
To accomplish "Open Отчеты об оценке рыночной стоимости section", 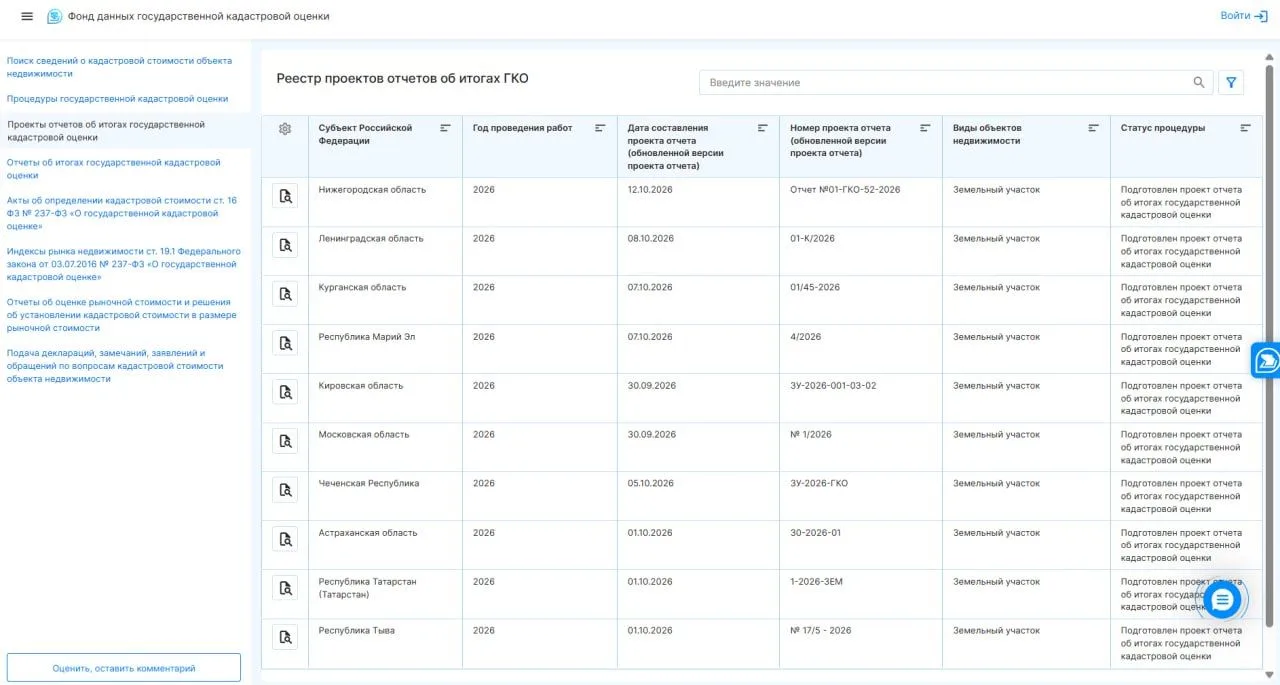I will (x=121, y=315).
